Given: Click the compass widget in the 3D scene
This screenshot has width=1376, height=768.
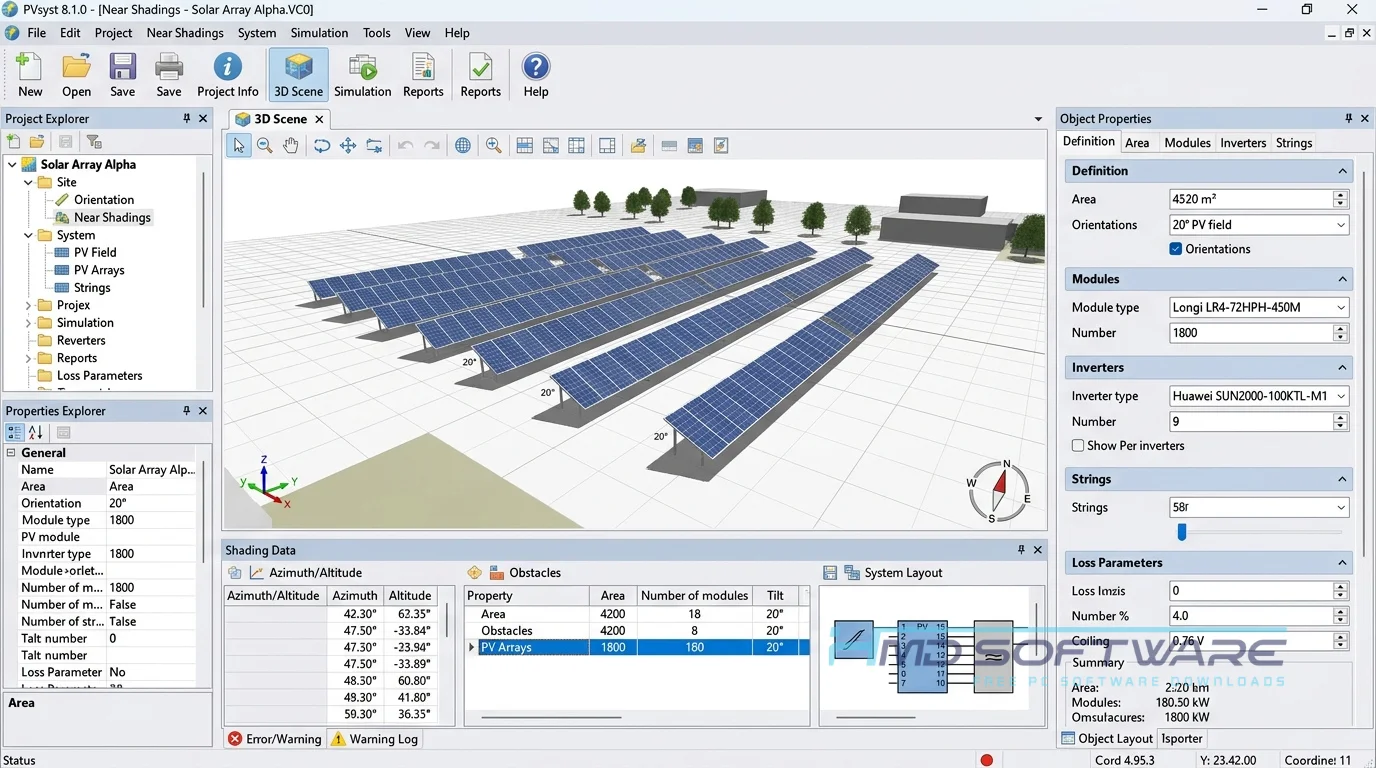Looking at the screenshot, I should tap(998, 491).
